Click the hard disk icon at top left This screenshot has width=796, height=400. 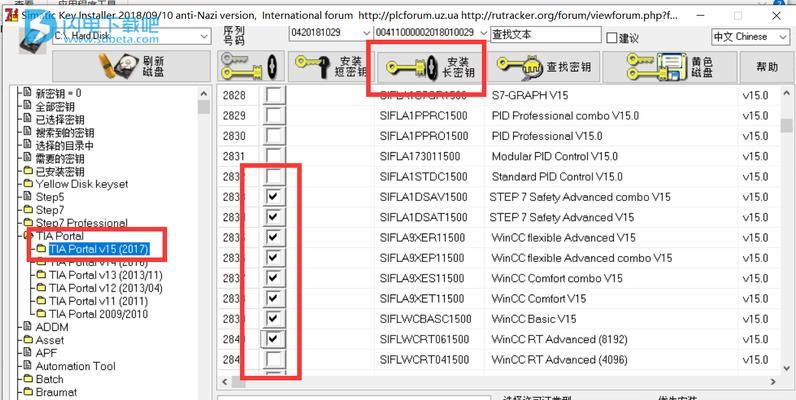[x=32, y=41]
